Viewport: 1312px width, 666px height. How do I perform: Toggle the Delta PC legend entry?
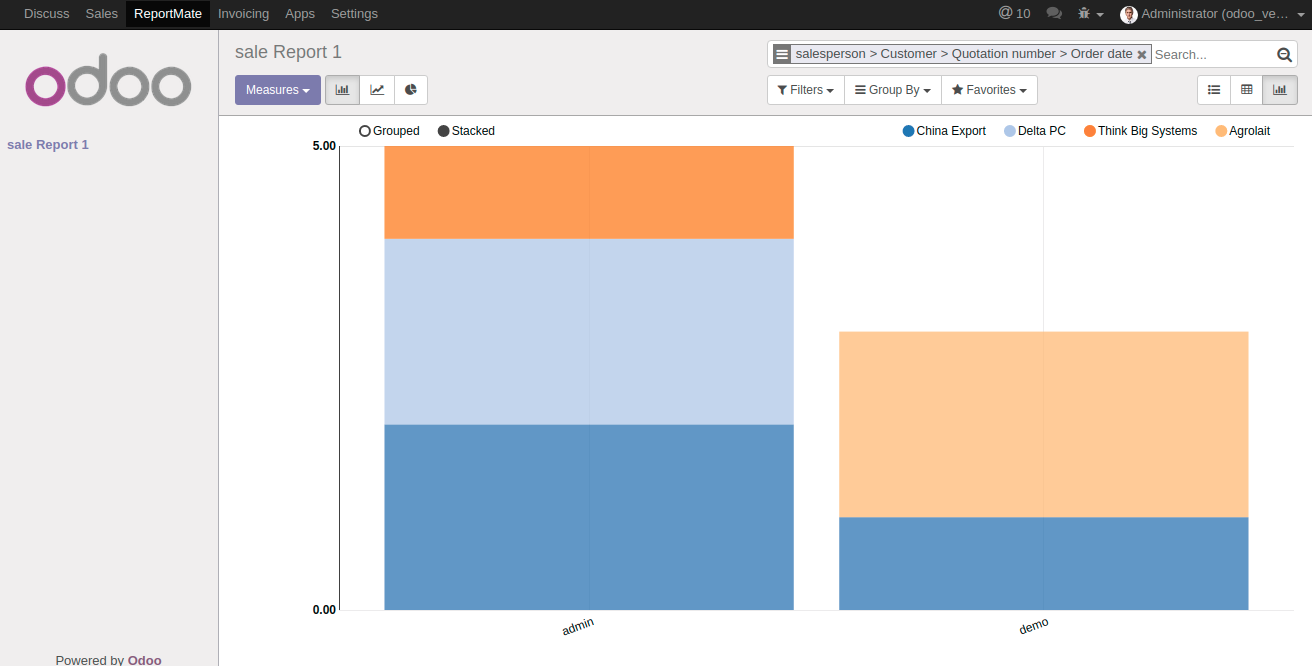pyautogui.click(x=1034, y=130)
